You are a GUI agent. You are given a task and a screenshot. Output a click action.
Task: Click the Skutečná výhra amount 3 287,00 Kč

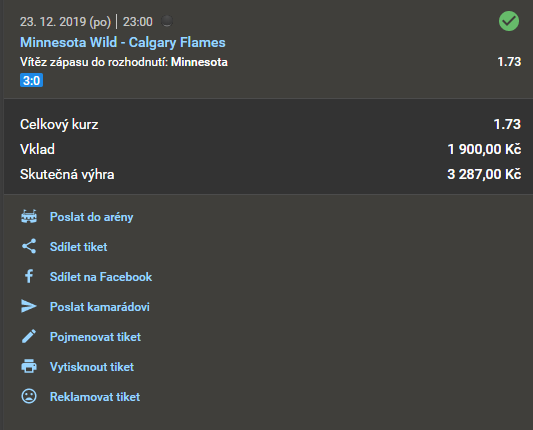[484, 174]
